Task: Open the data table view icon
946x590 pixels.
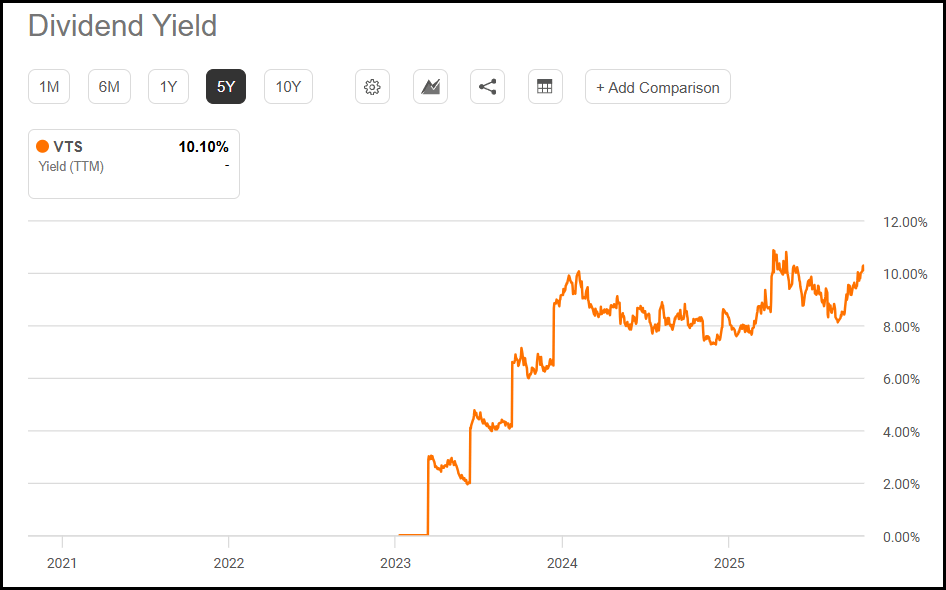Action: click(545, 87)
